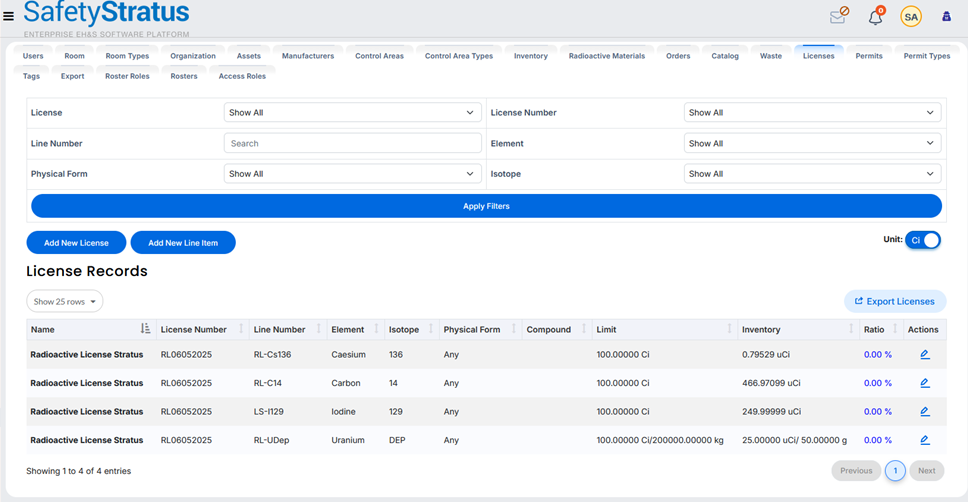Edit the RL-Cs136 Caesium line item

pyautogui.click(x=925, y=354)
